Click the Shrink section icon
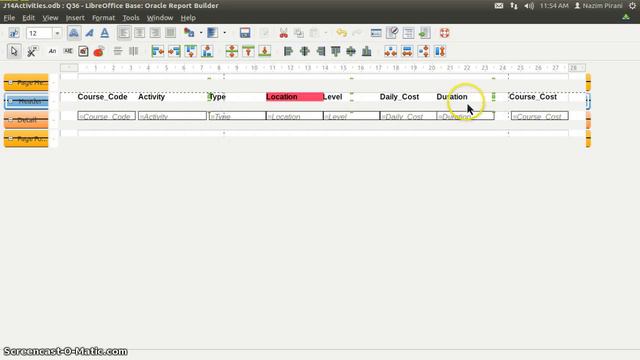 (231, 51)
